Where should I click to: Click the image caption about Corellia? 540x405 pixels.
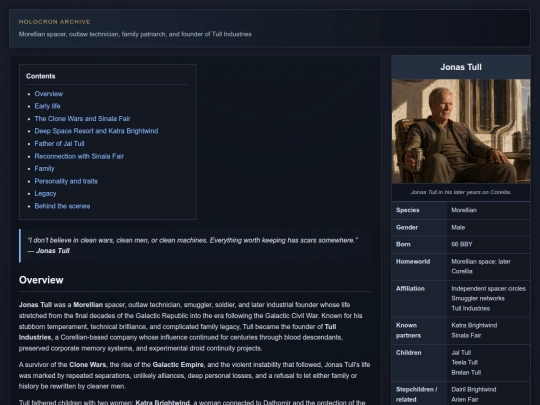tap(461, 192)
